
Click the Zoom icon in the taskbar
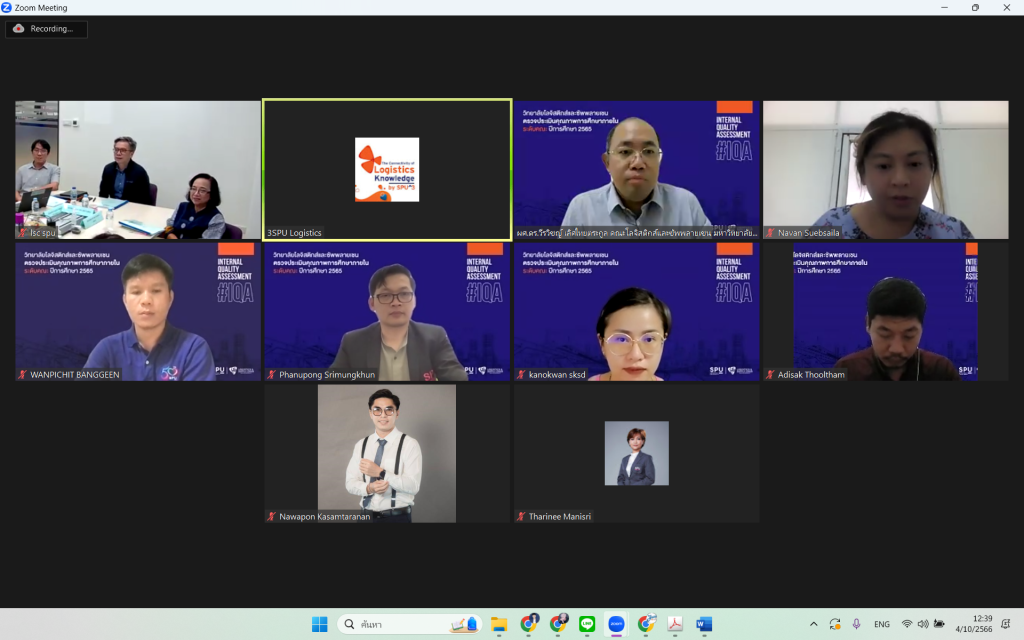[x=616, y=624]
